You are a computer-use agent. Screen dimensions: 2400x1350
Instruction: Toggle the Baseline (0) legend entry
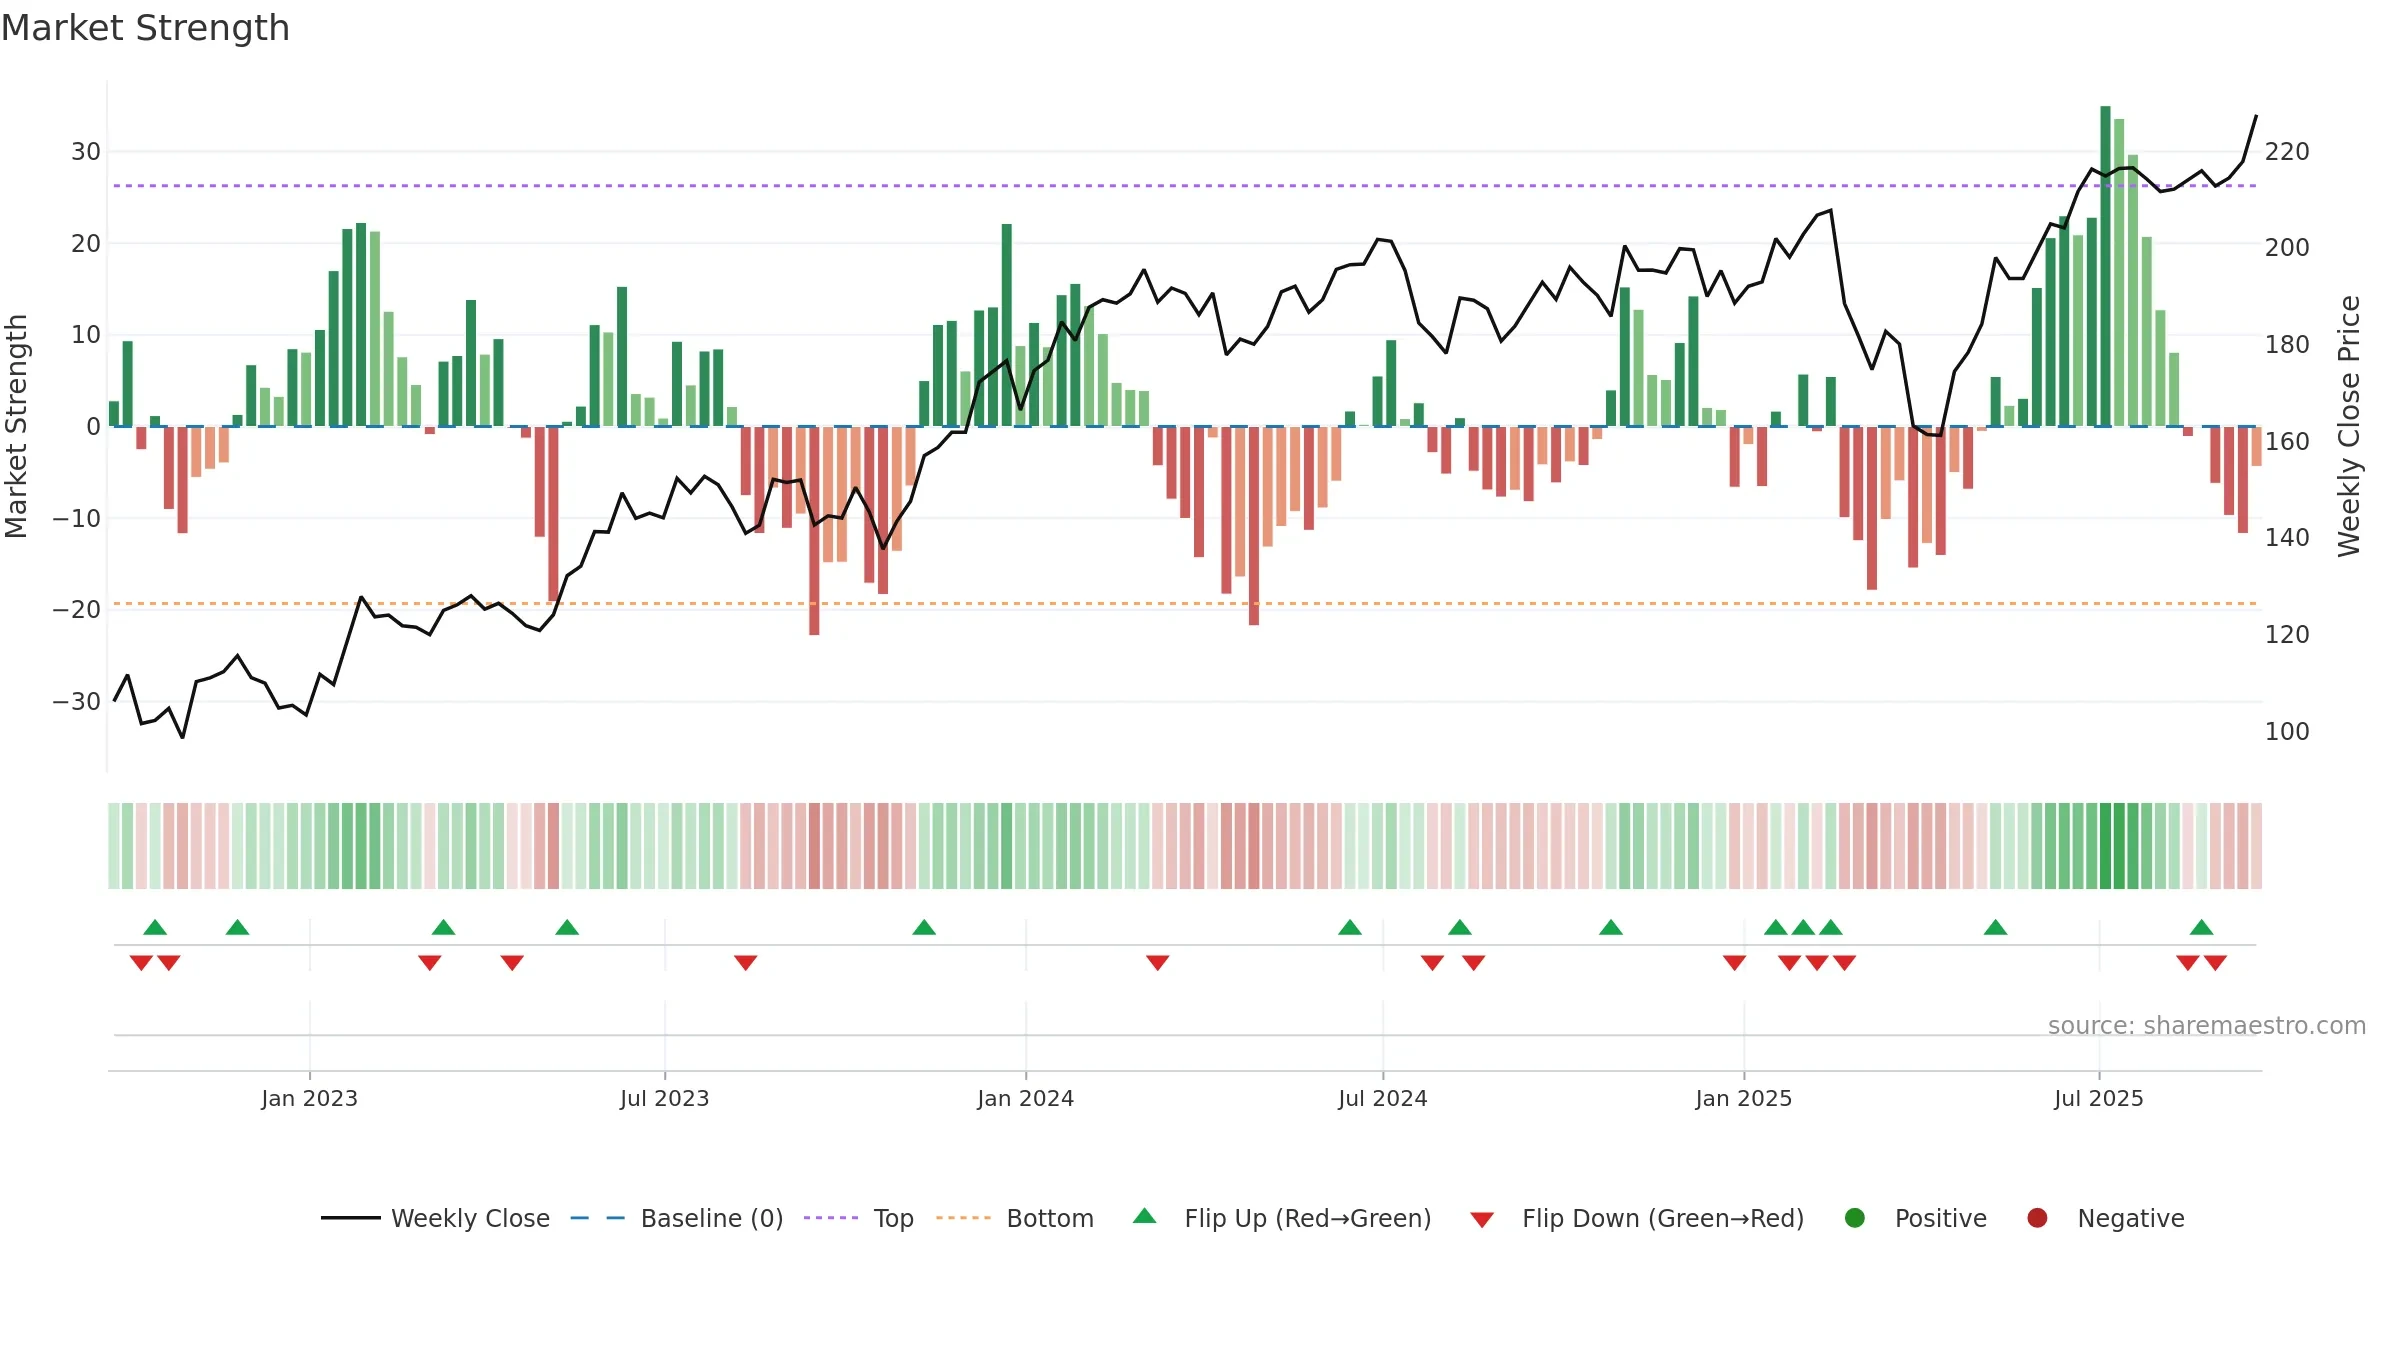(676, 1218)
